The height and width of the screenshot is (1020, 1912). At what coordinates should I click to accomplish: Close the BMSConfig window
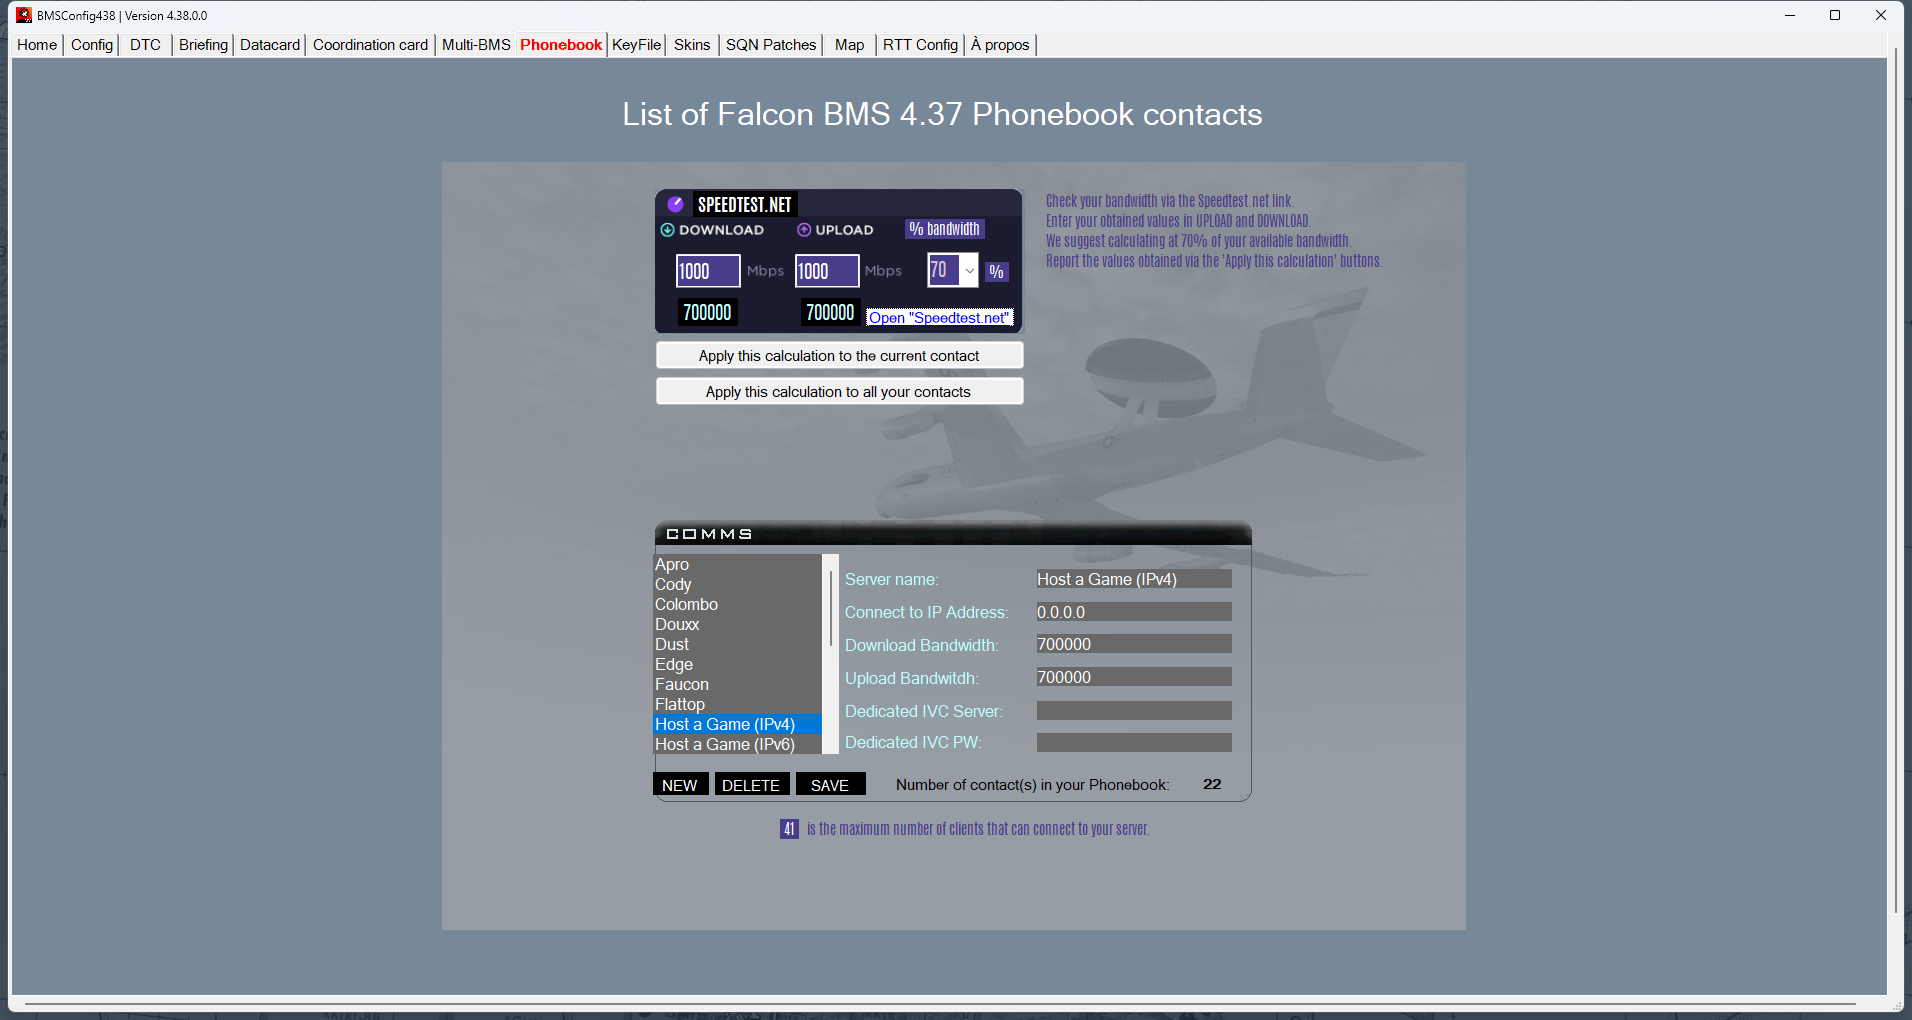(x=1881, y=15)
